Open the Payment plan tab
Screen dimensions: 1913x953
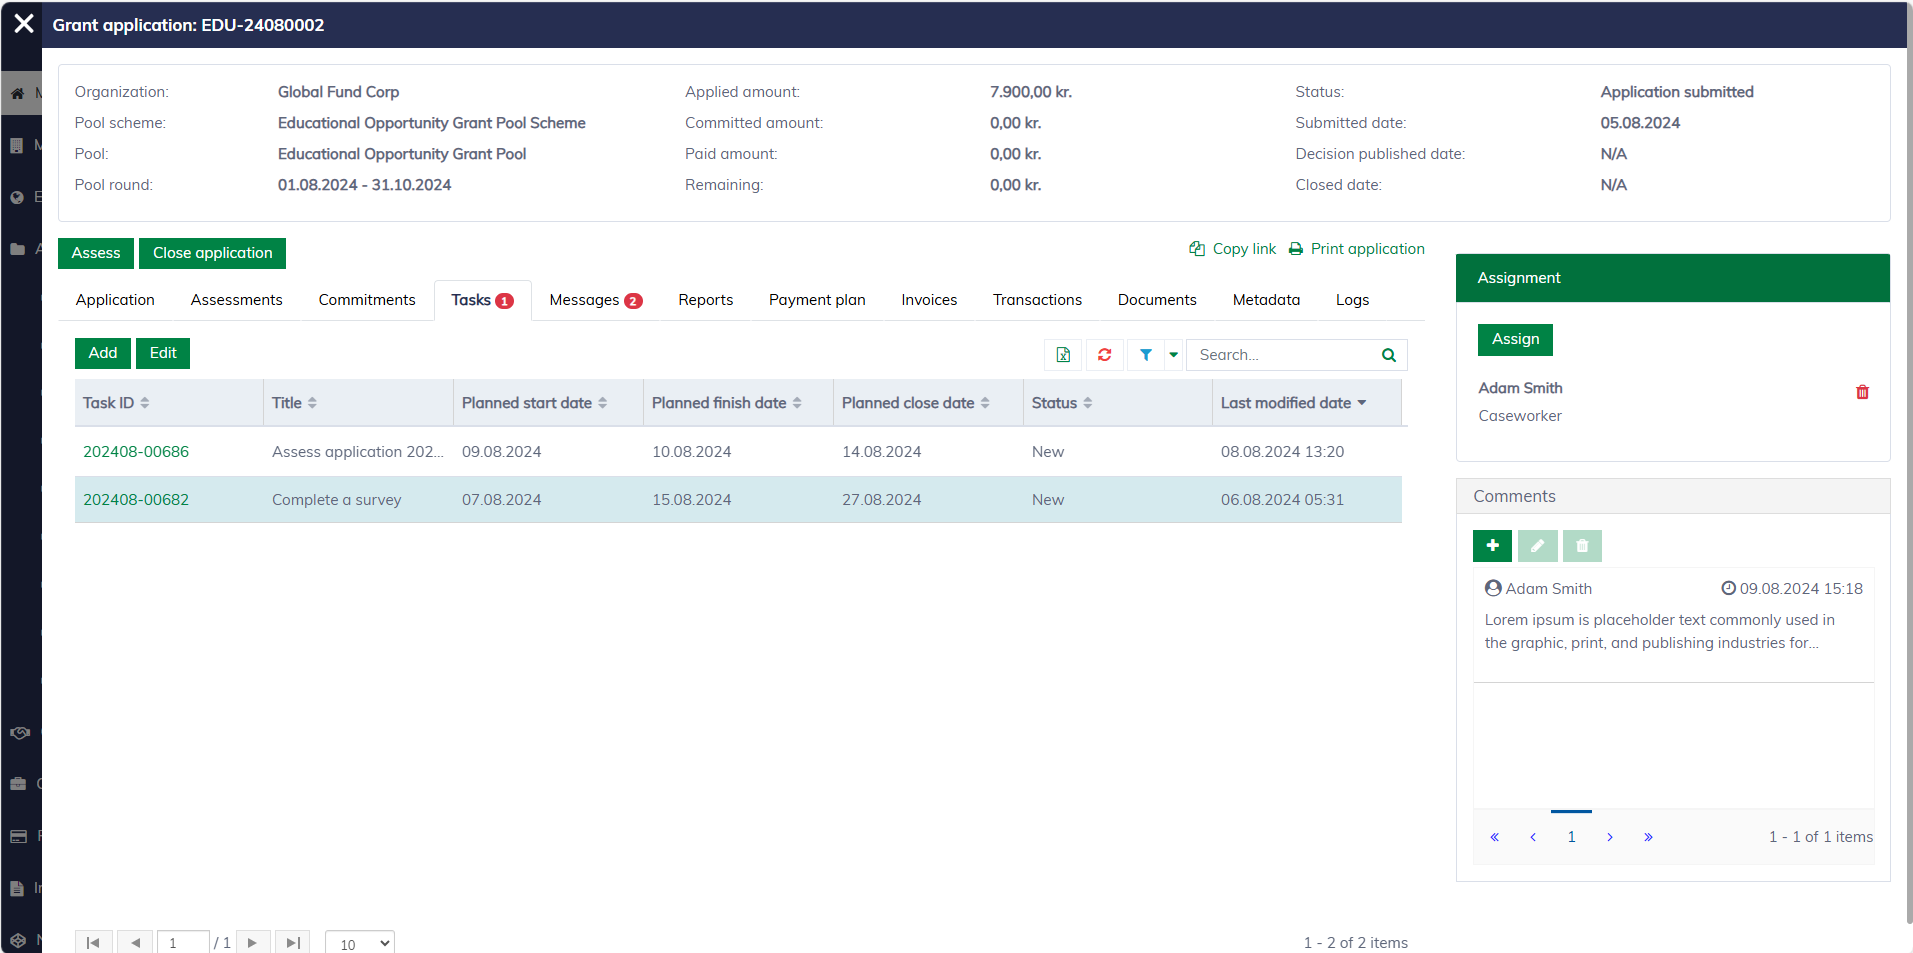pyautogui.click(x=817, y=300)
